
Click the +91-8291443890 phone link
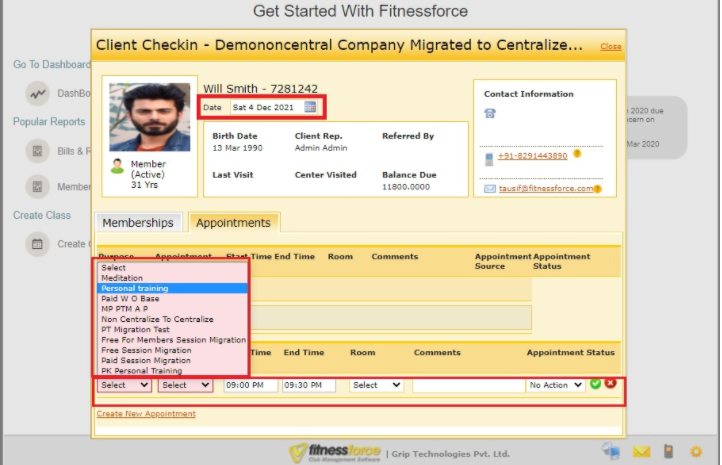click(x=532, y=156)
